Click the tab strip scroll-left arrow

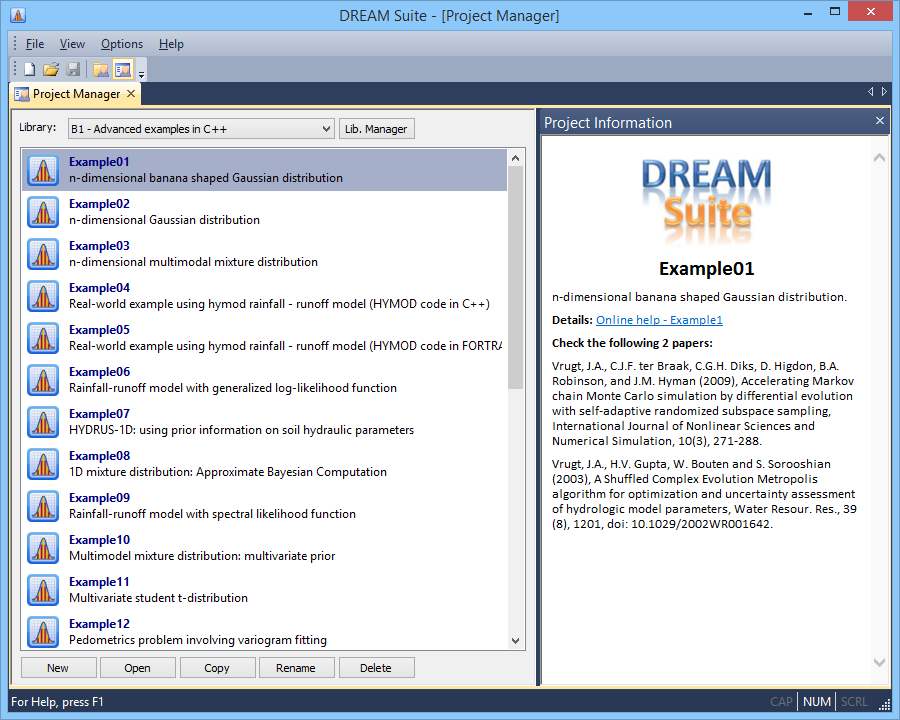tap(871, 91)
